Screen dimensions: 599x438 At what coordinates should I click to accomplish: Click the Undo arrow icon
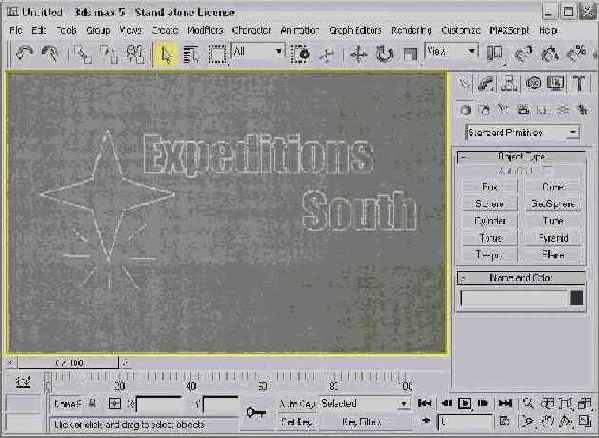[x=24, y=54]
